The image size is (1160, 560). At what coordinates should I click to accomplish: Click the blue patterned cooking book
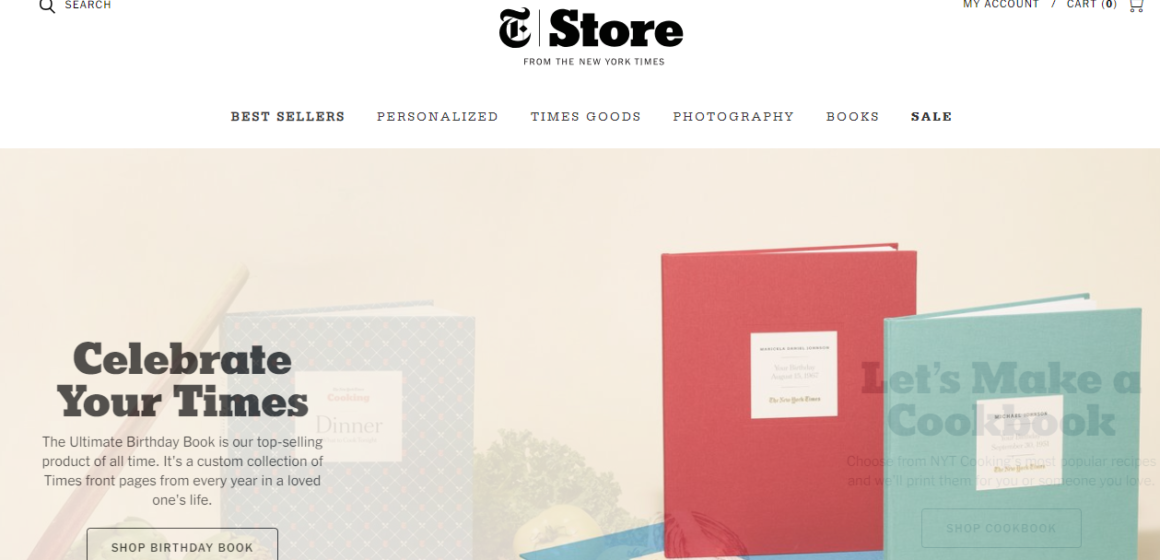(348, 431)
